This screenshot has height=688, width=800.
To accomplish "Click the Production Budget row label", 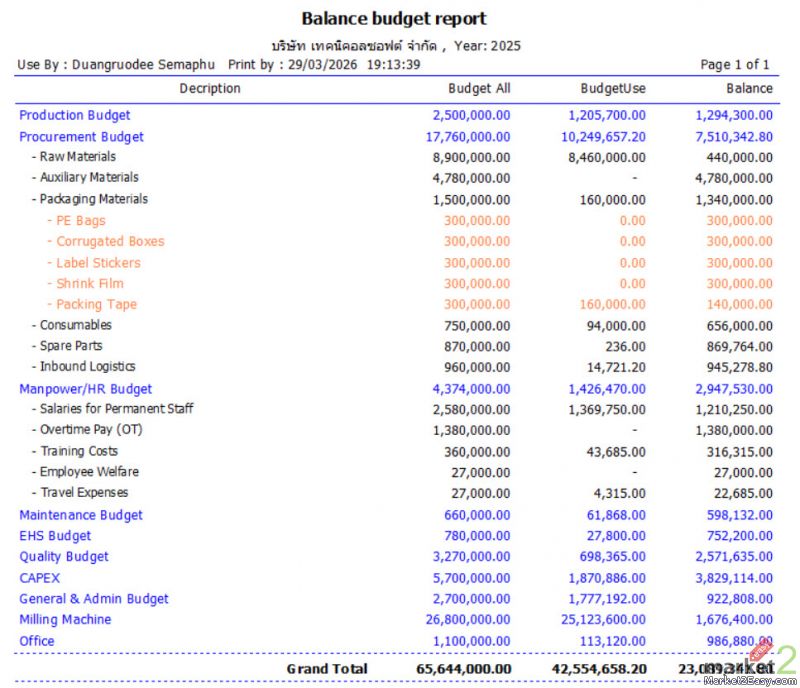I will [75, 115].
